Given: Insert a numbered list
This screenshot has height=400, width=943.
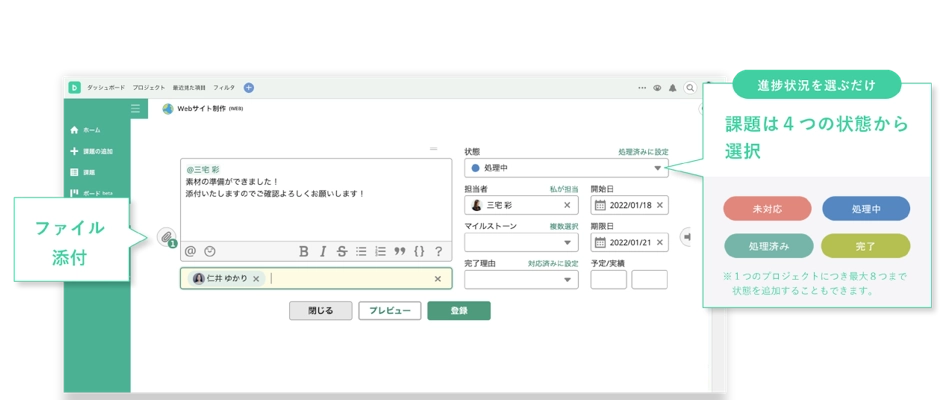Looking at the screenshot, I should coord(380,251).
